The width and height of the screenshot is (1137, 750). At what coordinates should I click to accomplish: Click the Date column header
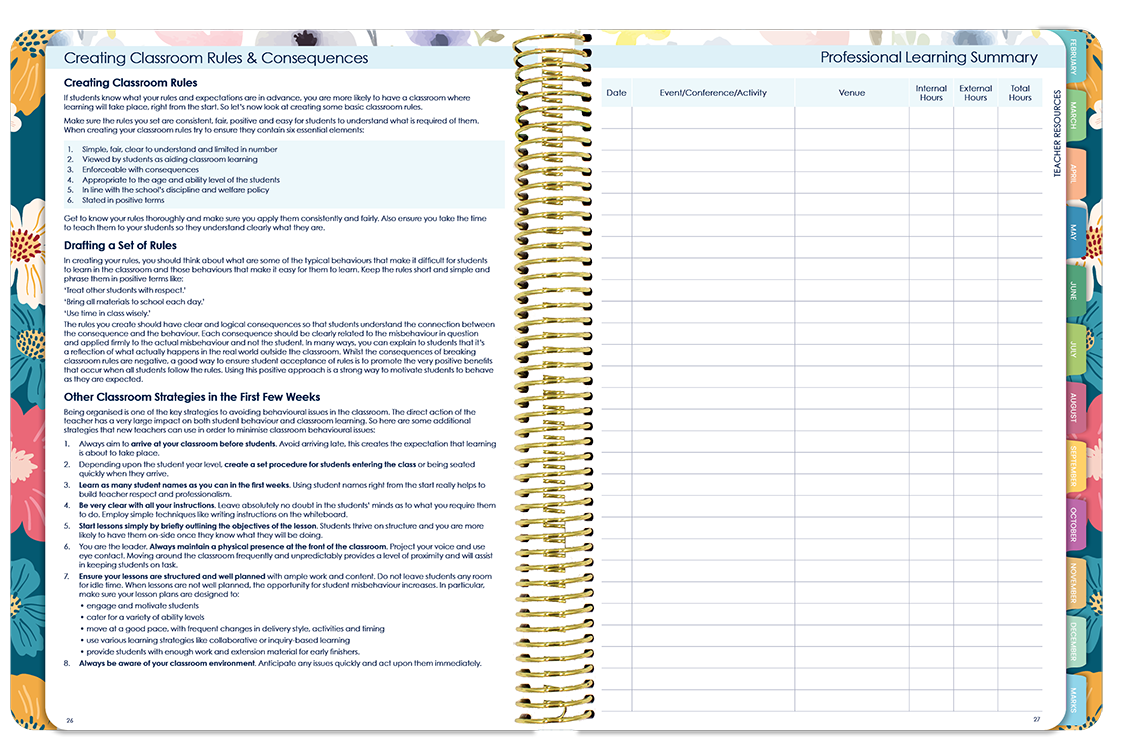[617, 92]
